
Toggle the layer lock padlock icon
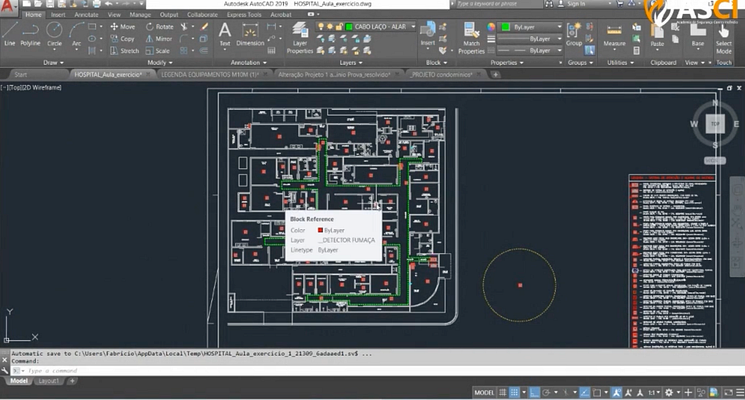338,27
